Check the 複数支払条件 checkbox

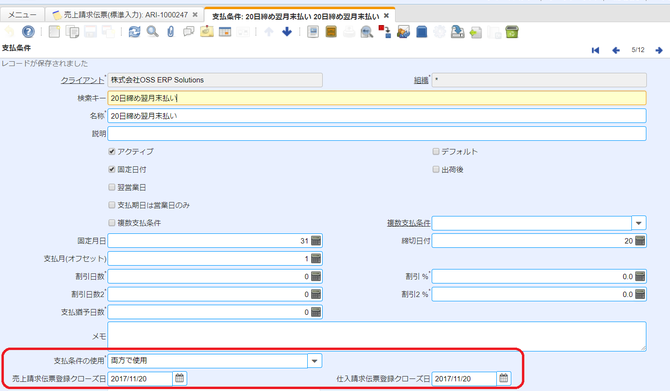pyautogui.click(x=112, y=223)
